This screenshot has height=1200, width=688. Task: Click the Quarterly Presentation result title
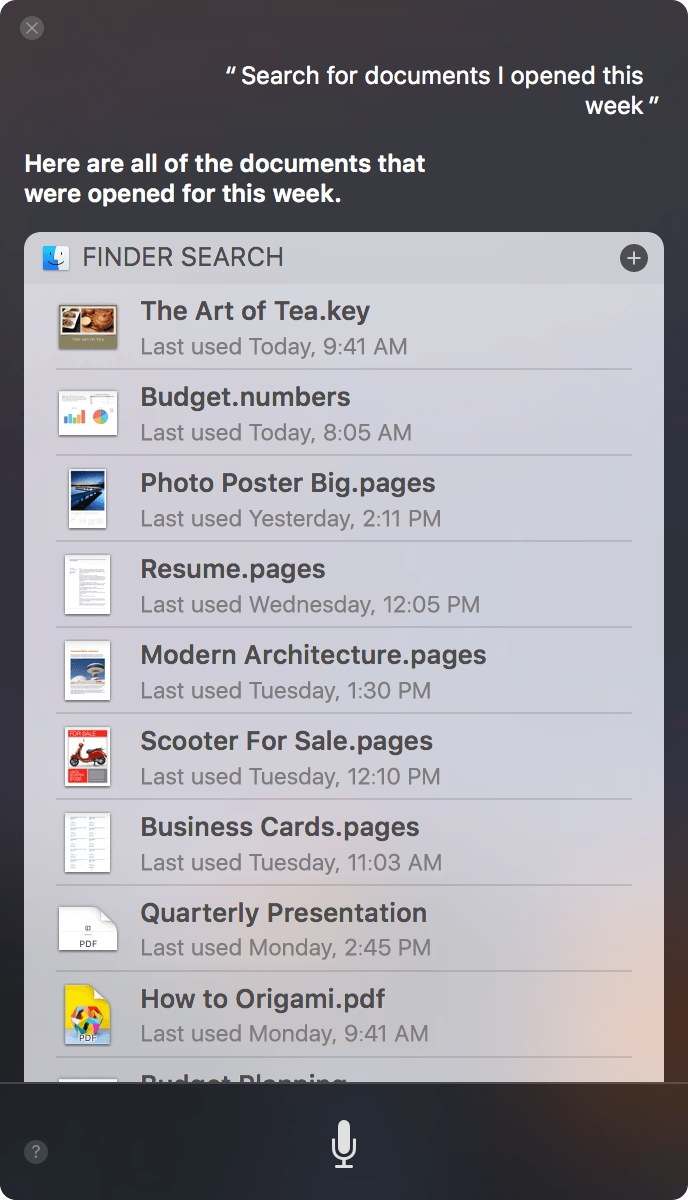click(x=284, y=913)
